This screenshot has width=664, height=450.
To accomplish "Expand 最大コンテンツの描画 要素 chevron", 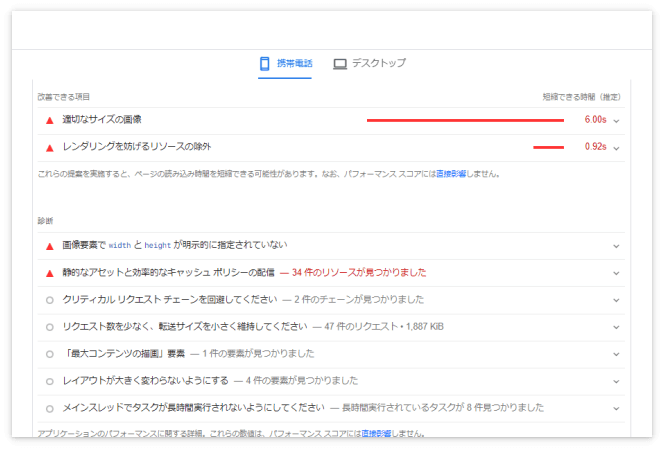I will [x=616, y=354].
